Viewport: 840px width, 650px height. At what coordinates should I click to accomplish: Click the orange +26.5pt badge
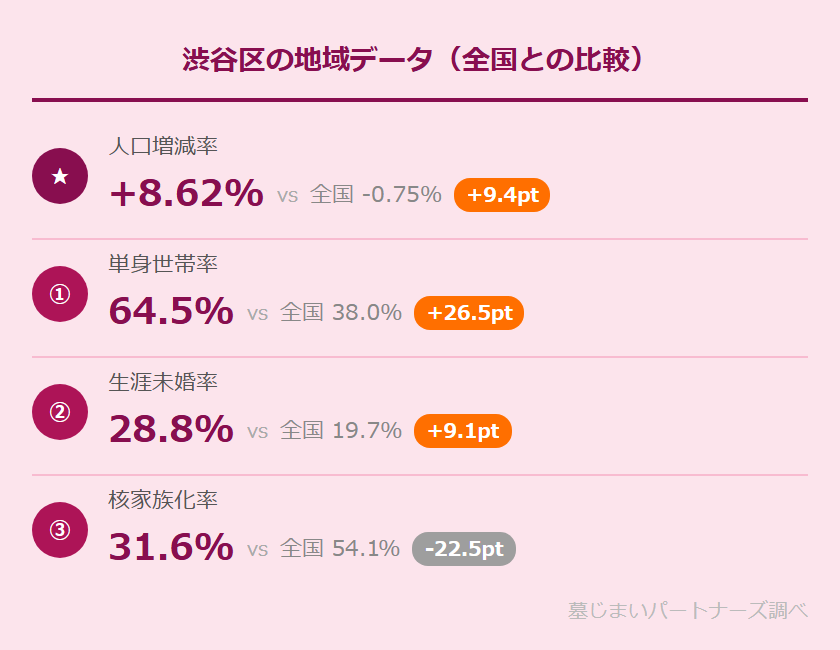(x=469, y=313)
